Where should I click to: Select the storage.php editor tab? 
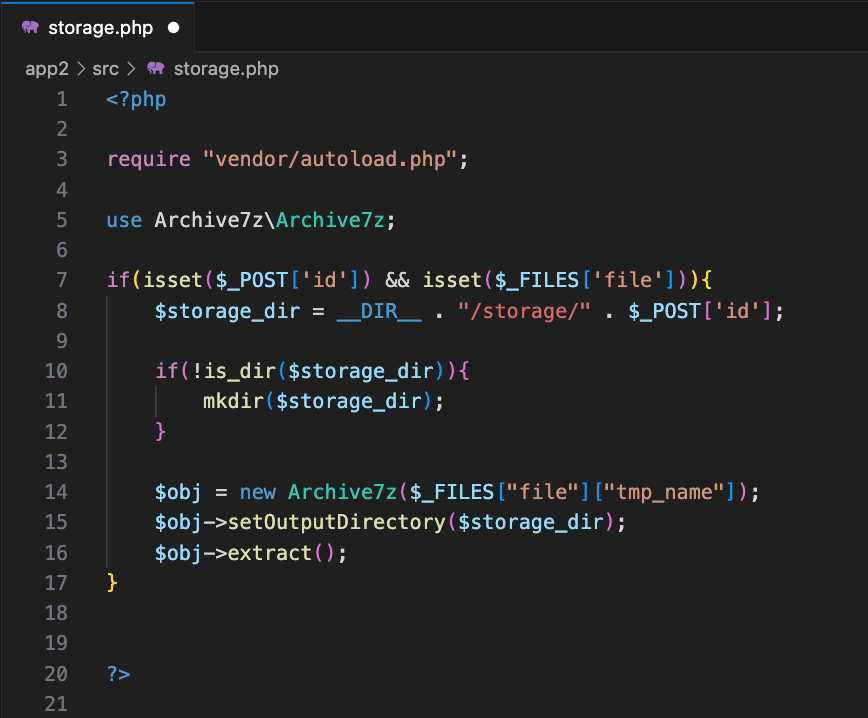100,27
